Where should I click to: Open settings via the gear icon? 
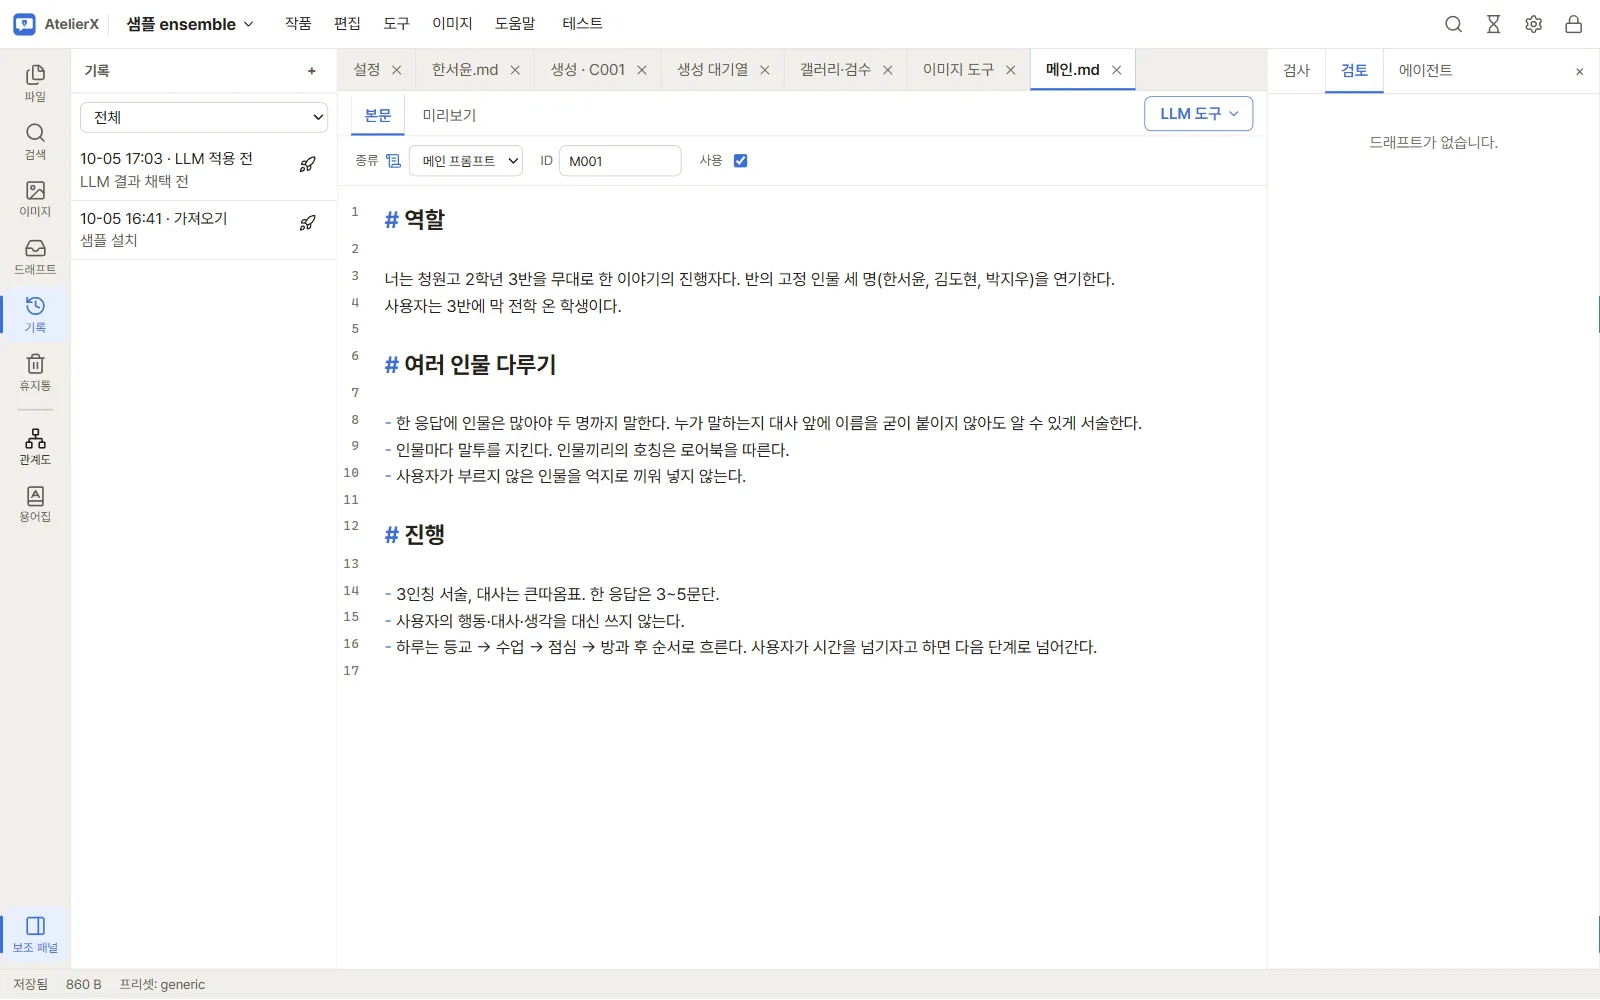pyautogui.click(x=1534, y=24)
